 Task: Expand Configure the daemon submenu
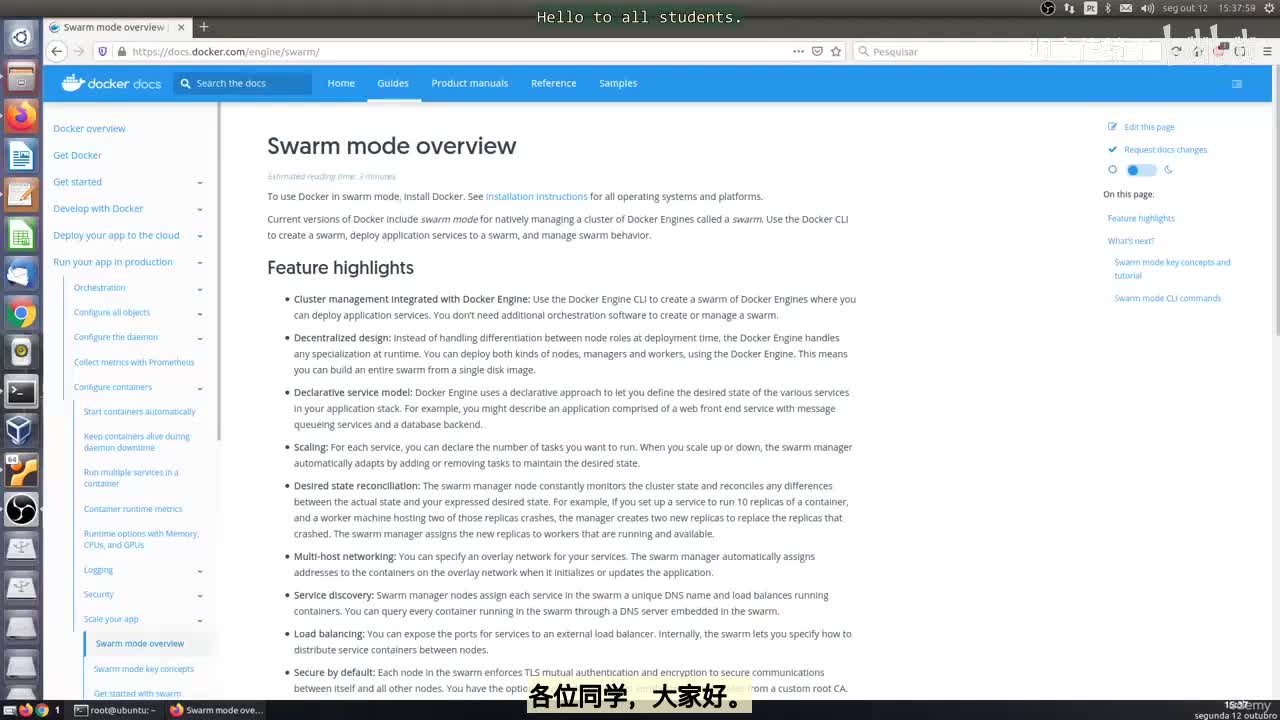pyautogui.click(x=200, y=338)
